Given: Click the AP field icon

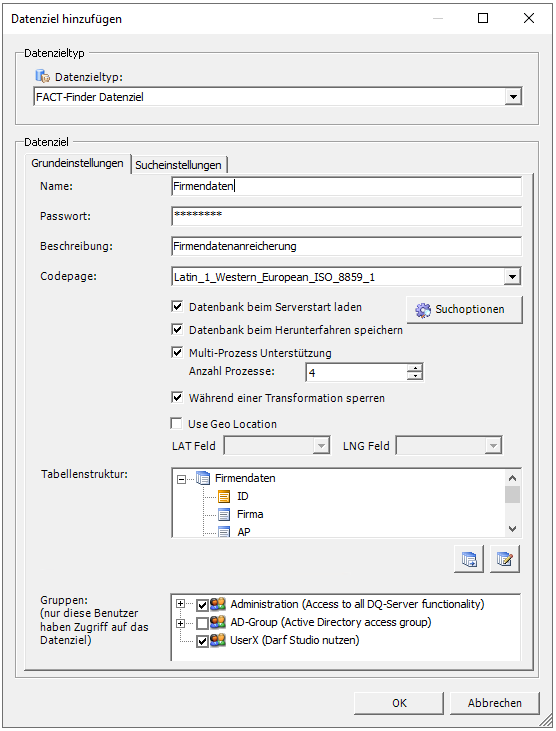Looking at the screenshot, I should click(x=224, y=531).
